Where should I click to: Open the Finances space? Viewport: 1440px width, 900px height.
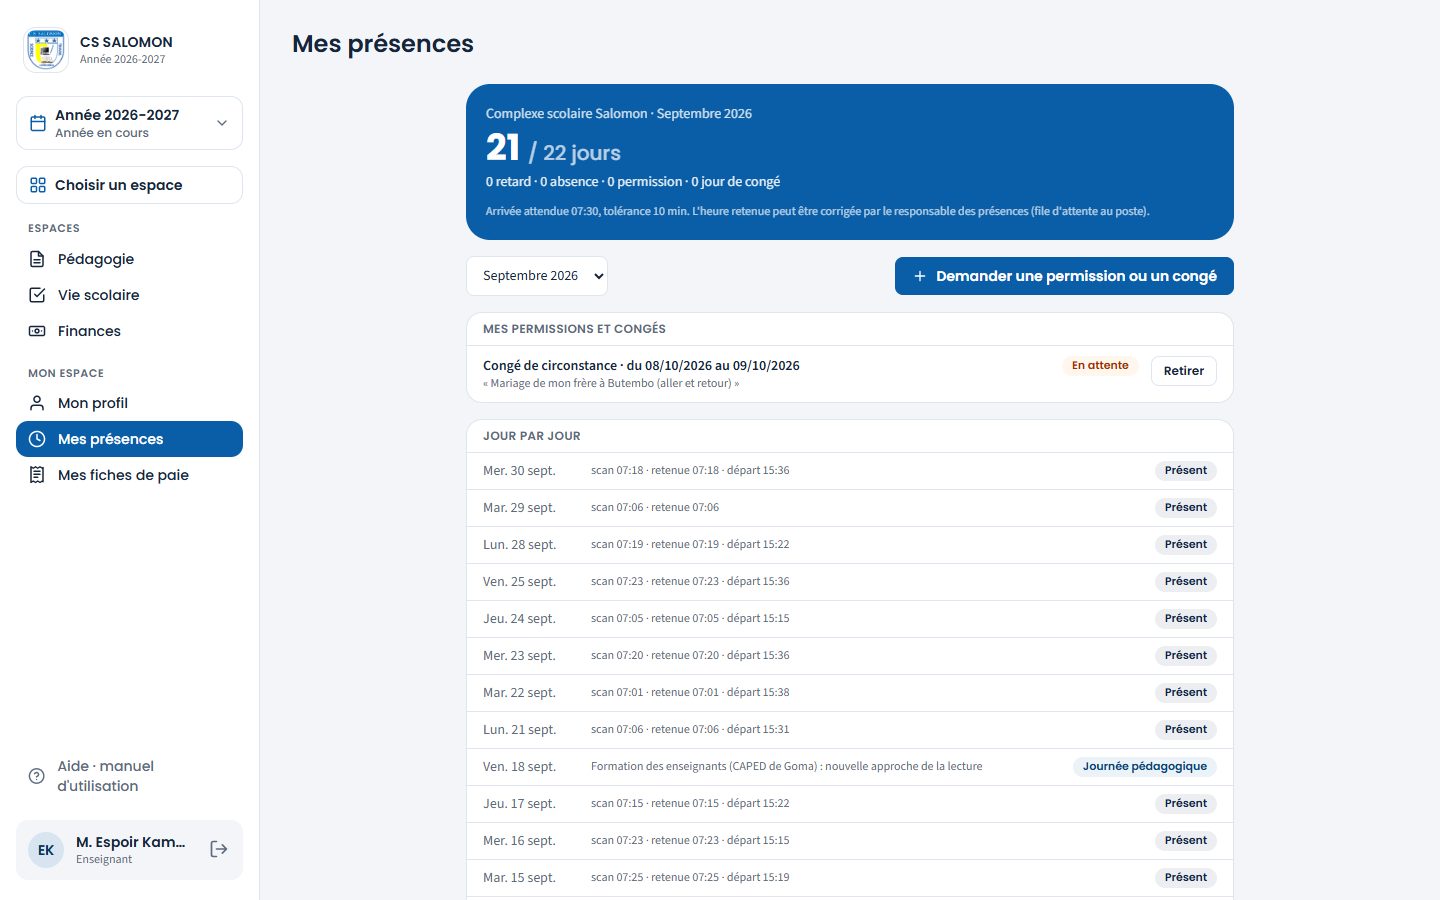tap(129, 331)
